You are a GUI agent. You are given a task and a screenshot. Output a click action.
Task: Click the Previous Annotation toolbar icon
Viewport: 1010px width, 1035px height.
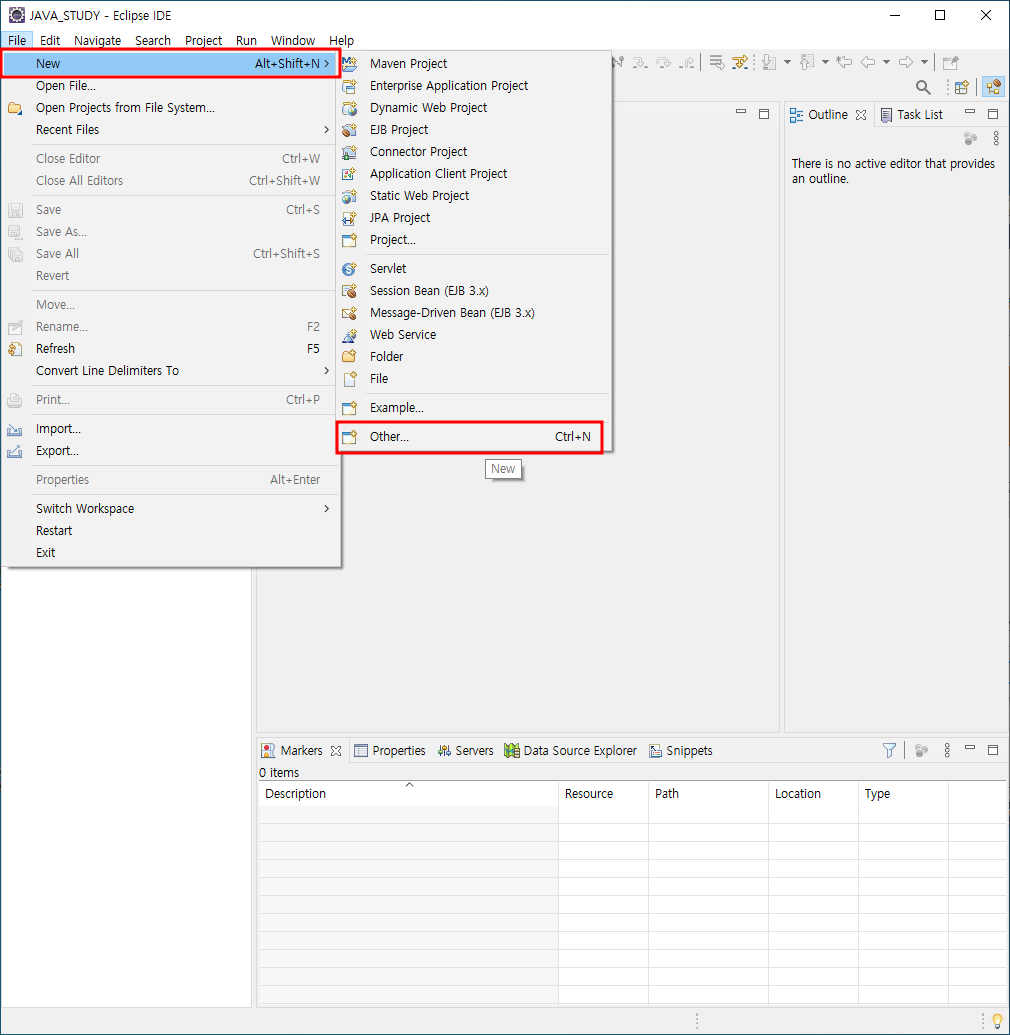coord(807,63)
